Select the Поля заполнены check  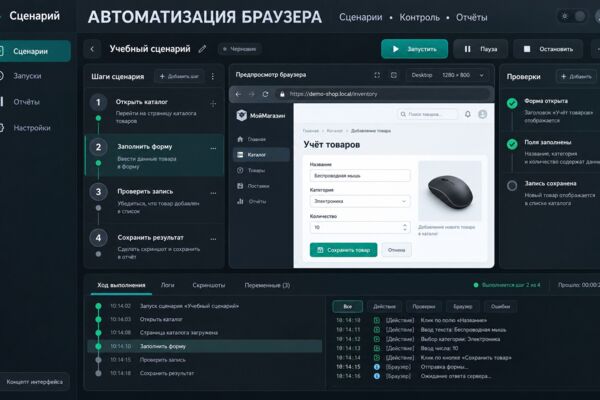click(551, 152)
